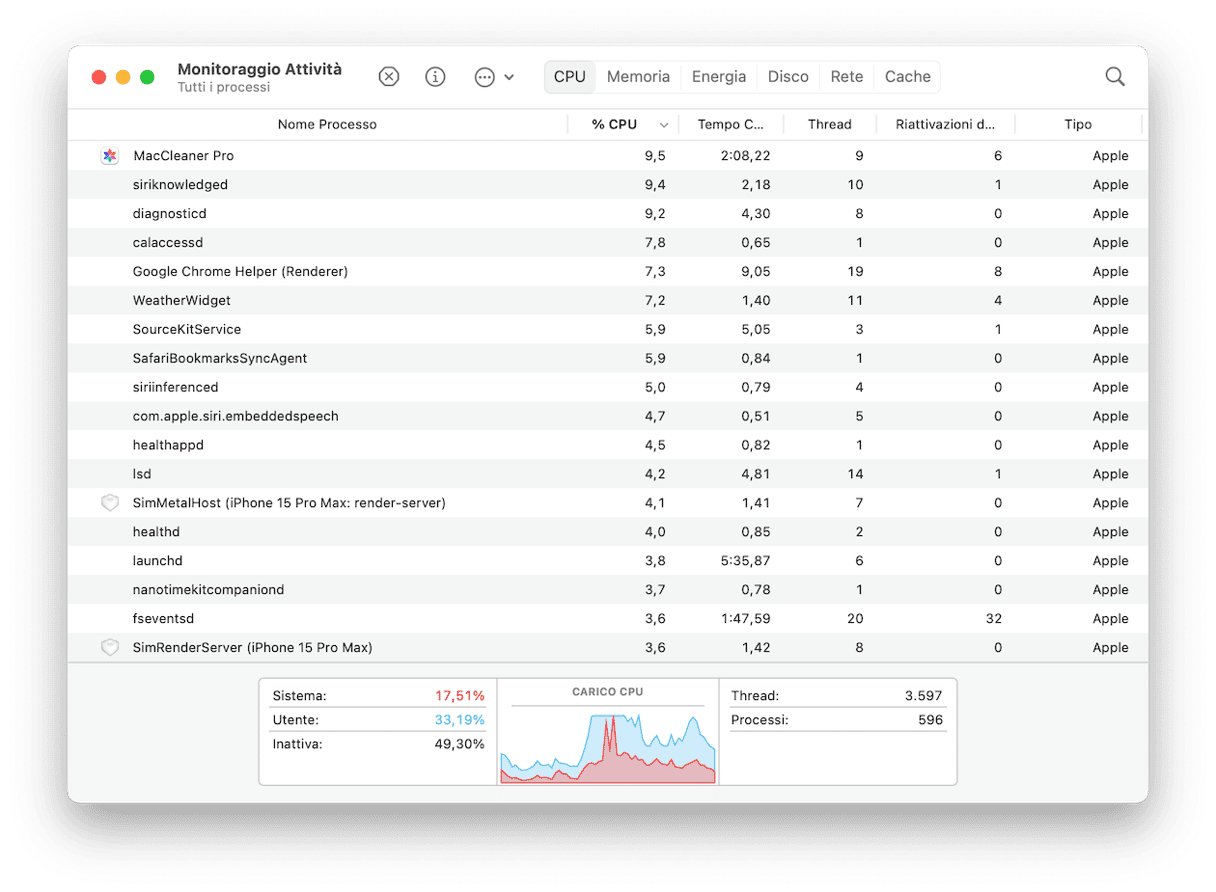Select the MacCleaner Pro app icon
This screenshot has width=1216, height=892.
(x=110, y=156)
